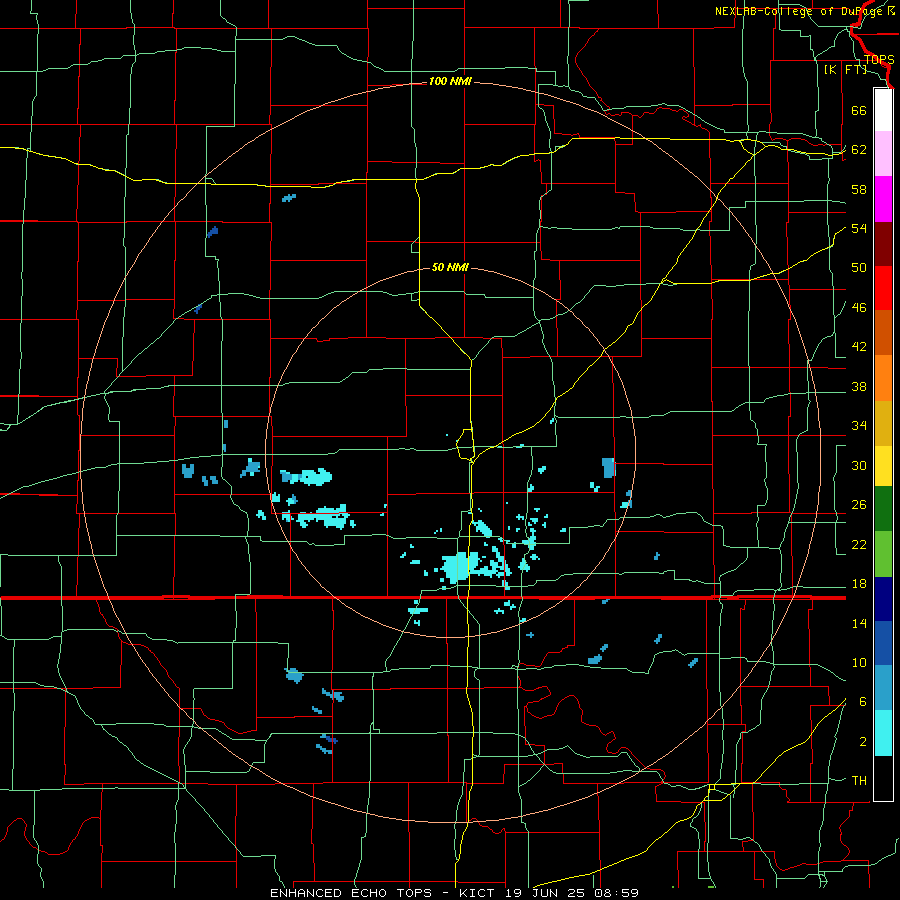The height and width of the screenshot is (900, 900).
Task: Select the sky blue legend block
Action: click(883, 688)
